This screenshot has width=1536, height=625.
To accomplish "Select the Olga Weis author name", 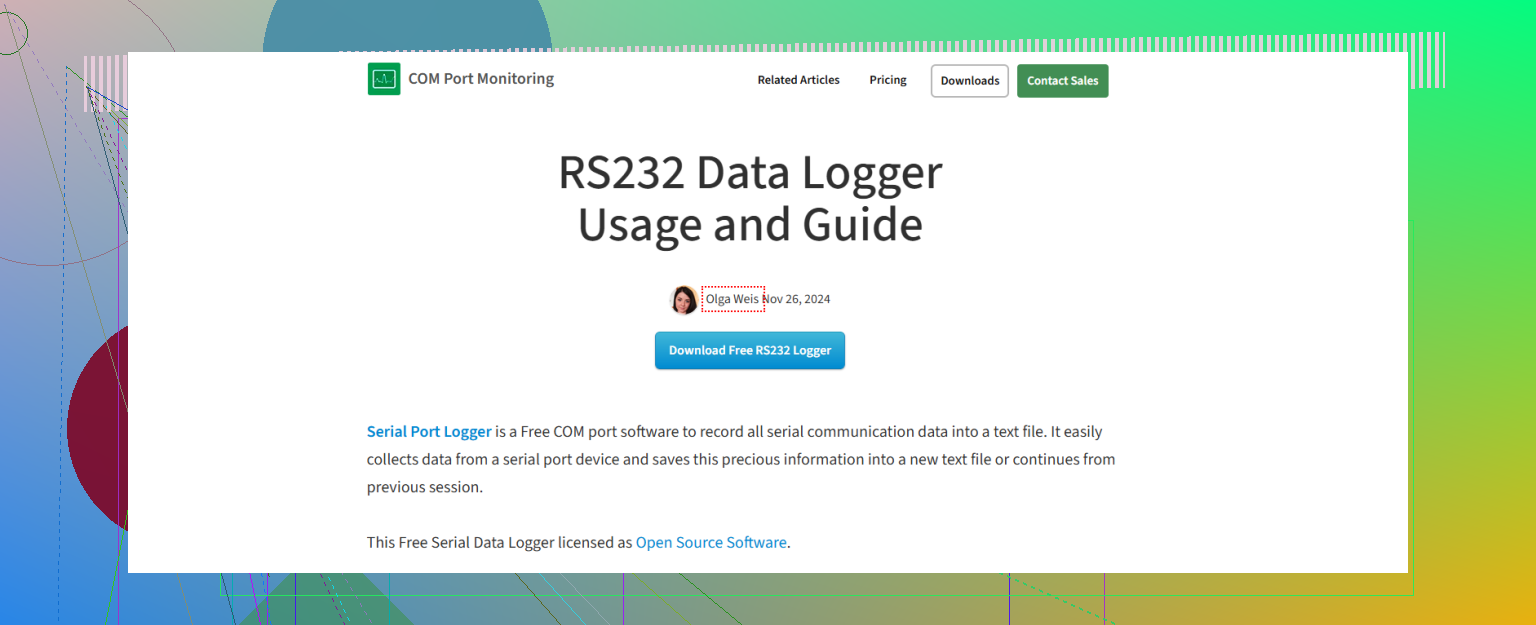I will click(x=732, y=299).
